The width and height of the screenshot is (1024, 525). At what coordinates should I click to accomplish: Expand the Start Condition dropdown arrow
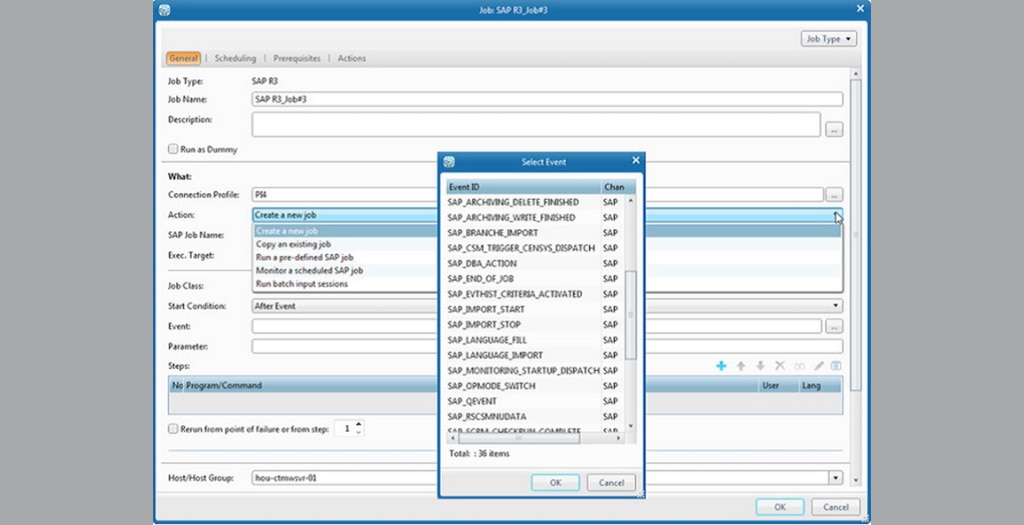click(835, 306)
